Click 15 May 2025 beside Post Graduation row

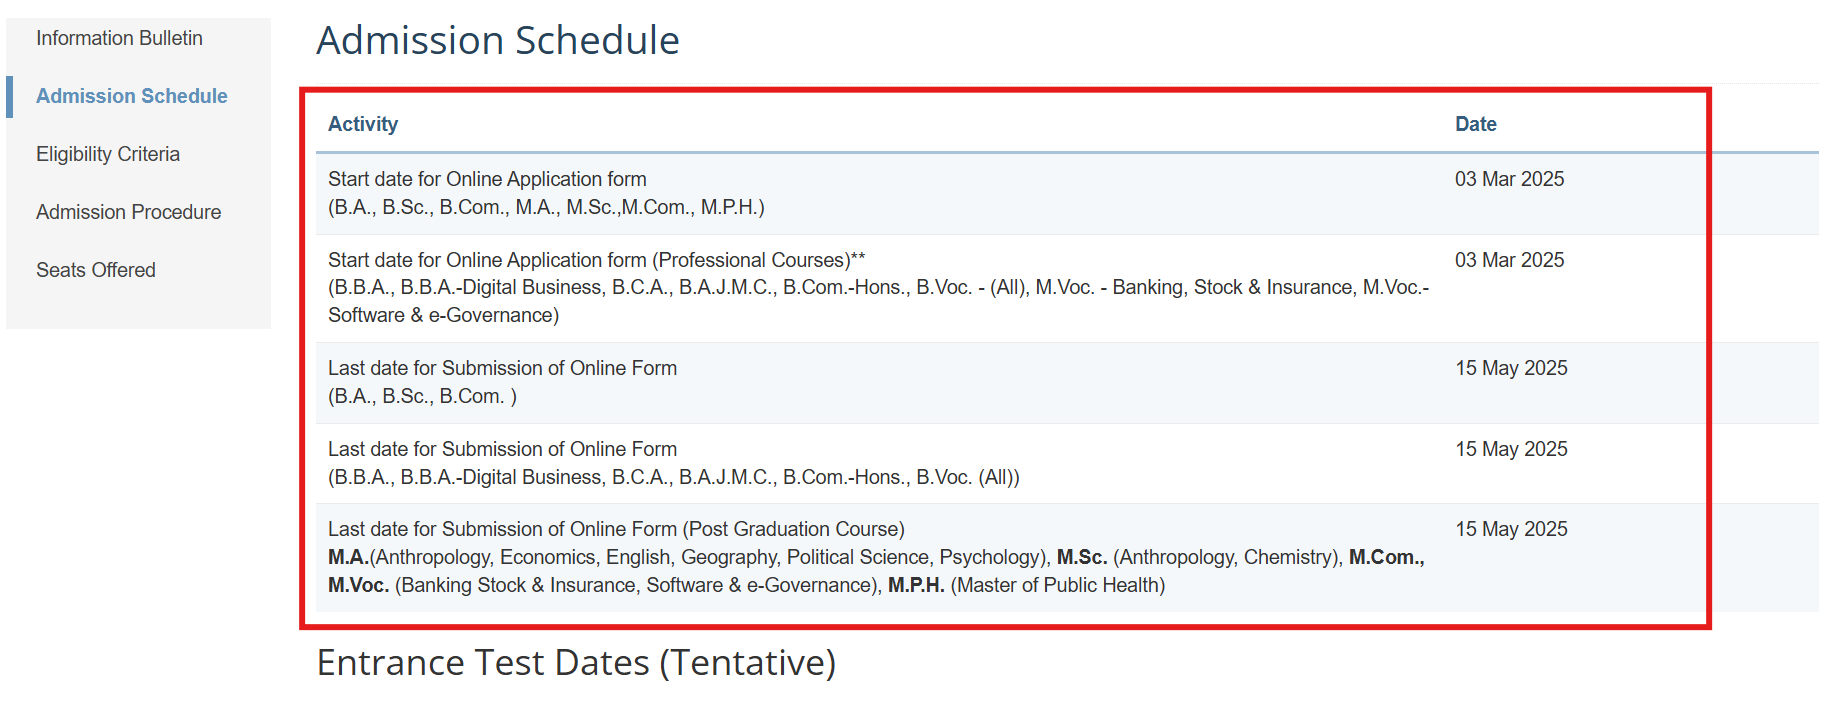(x=1511, y=529)
